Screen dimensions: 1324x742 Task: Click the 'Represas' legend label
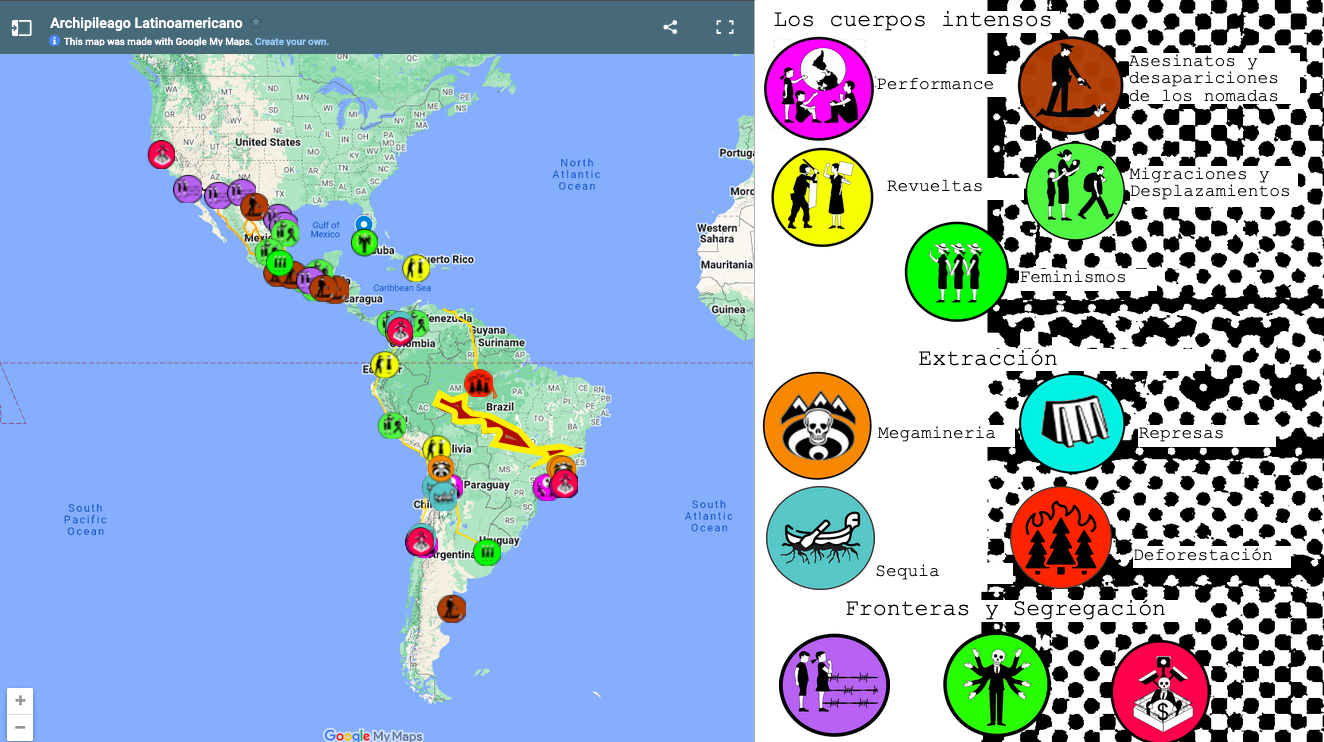[1181, 433]
